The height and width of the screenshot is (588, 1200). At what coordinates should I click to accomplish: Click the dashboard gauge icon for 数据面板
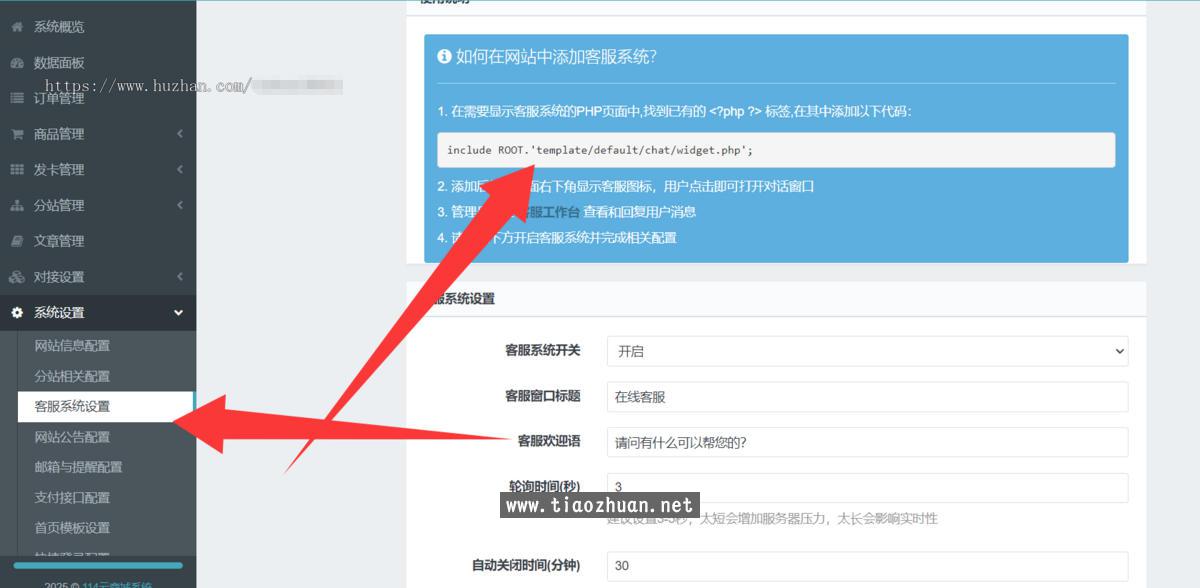click(x=17, y=63)
